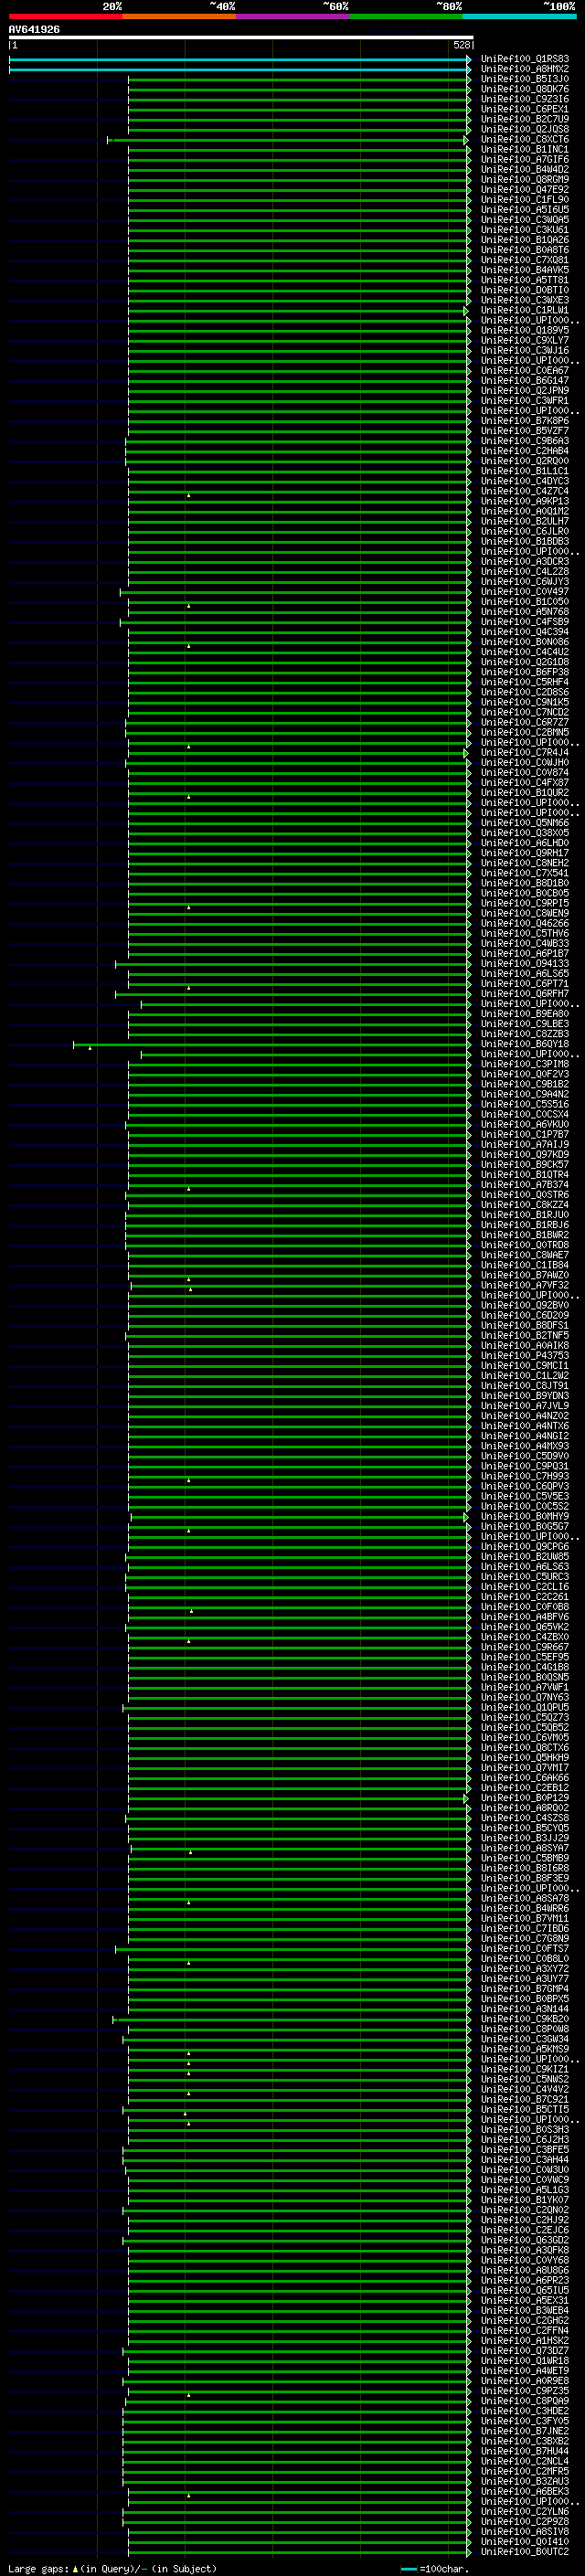
Task: Click hit label UniRef100_B4W4D2
Action: click(x=525, y=169)
